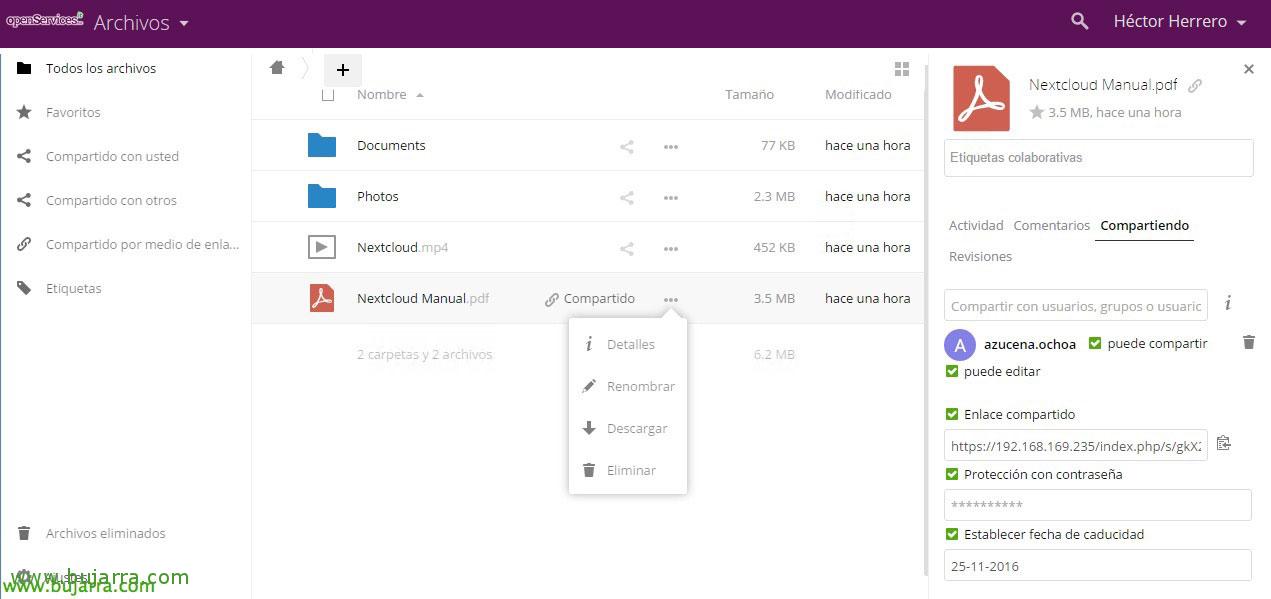Click the search magnifier icon in header
This screenshot has width=1271, height=599.
click(1079, 21)
